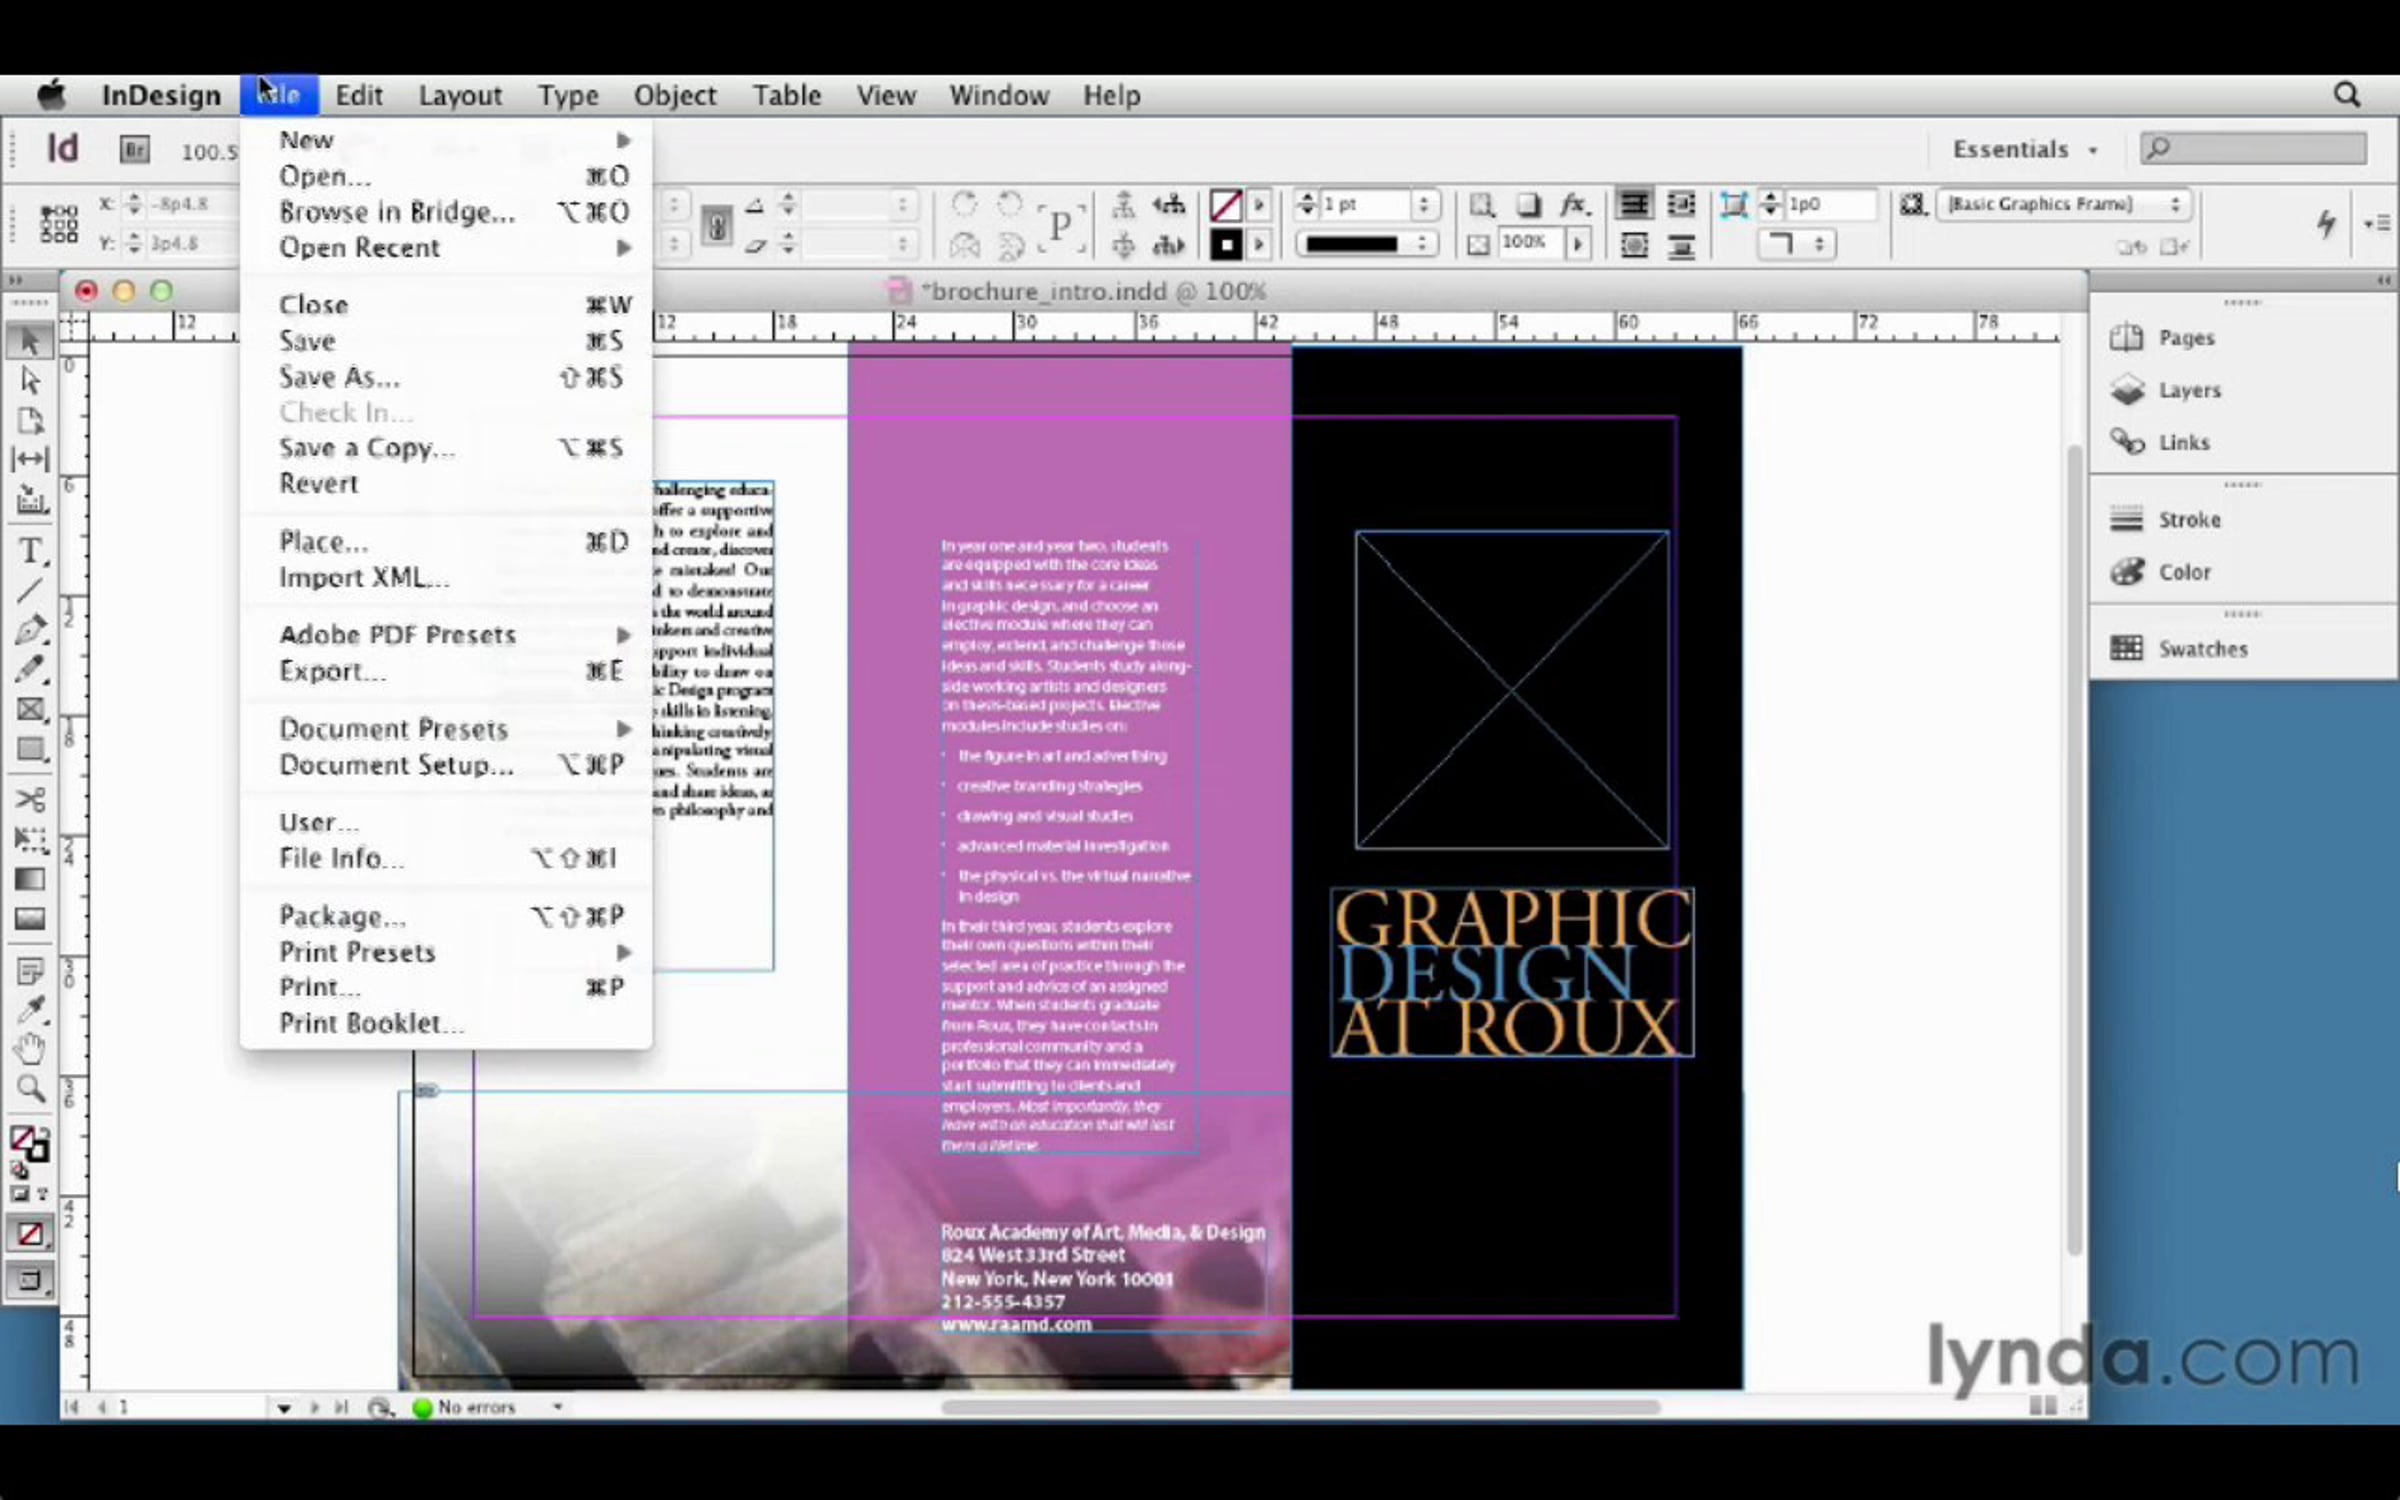Image resolution: width=2400 pixels, height=1500 pixels.
Task: Pick the Eyedropper tool
Action: [x=30, y=1010]
